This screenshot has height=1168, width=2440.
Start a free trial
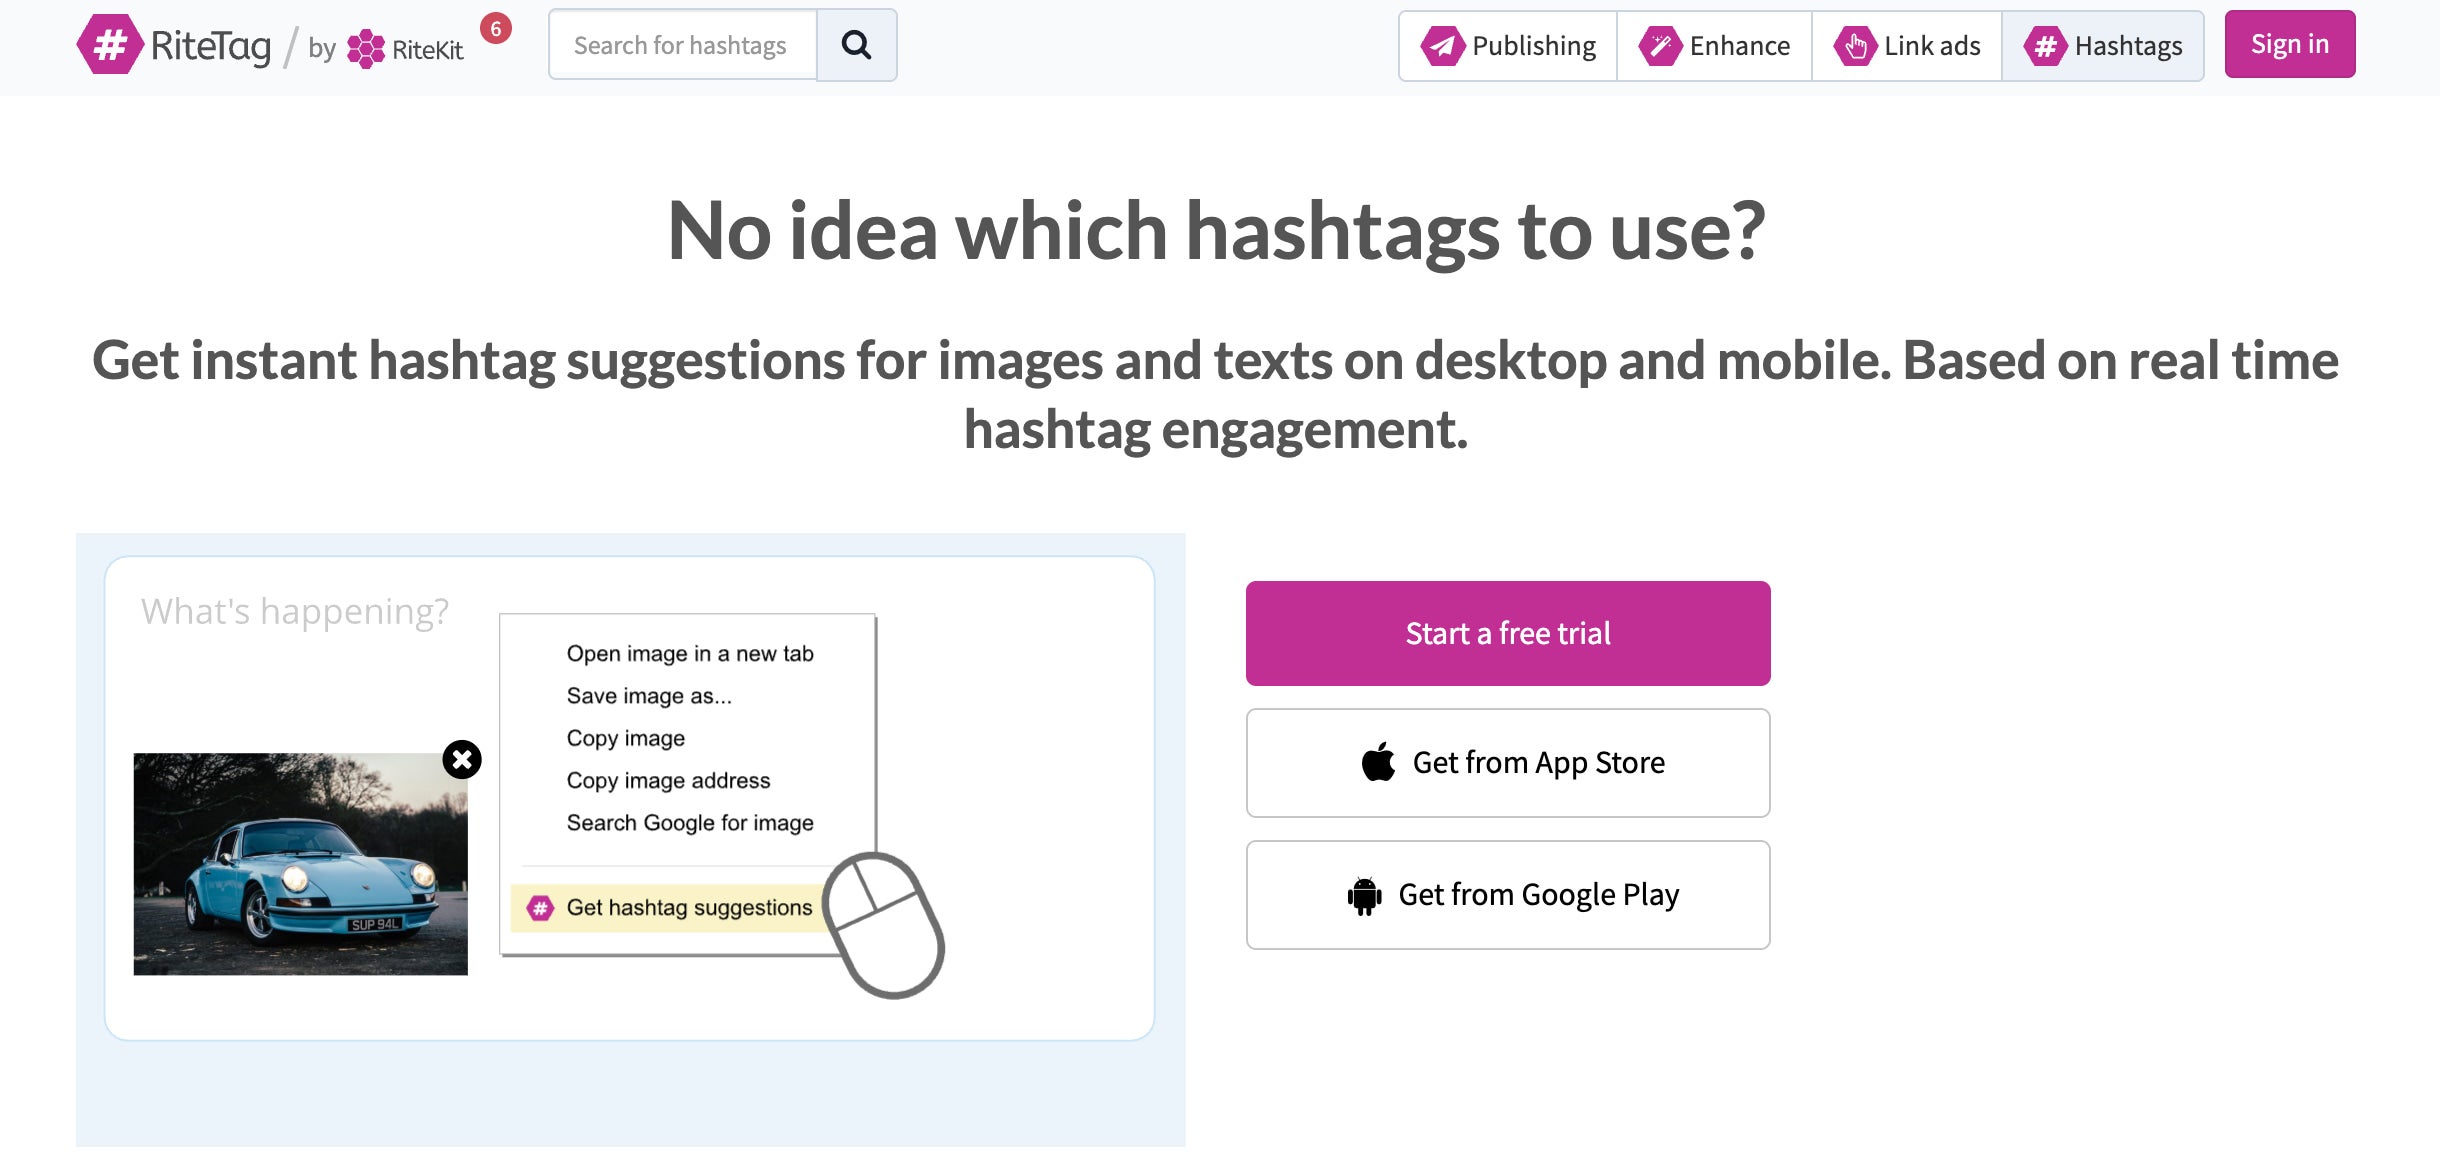click(1508, 632)
